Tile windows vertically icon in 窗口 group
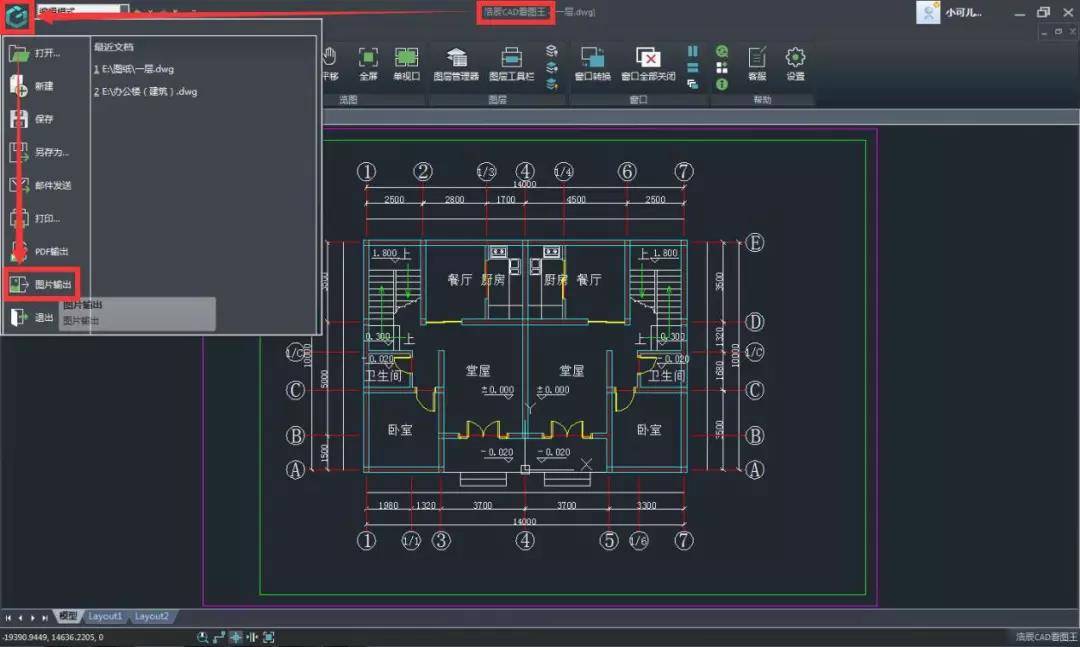Viewport: 1080px width, 647px height. [x=693, y=51]
